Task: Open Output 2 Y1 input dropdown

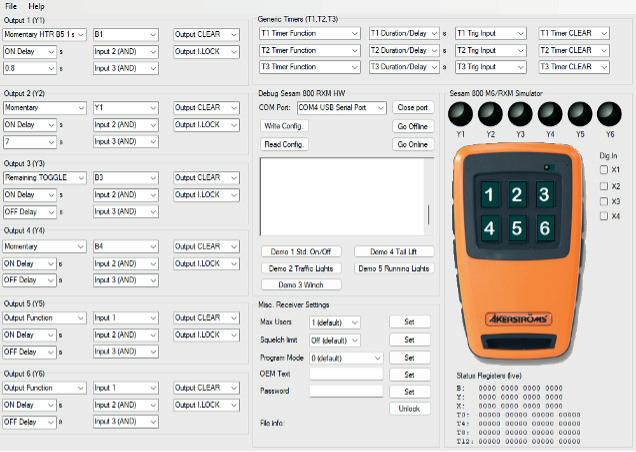Action: click(x=125, y=108)
